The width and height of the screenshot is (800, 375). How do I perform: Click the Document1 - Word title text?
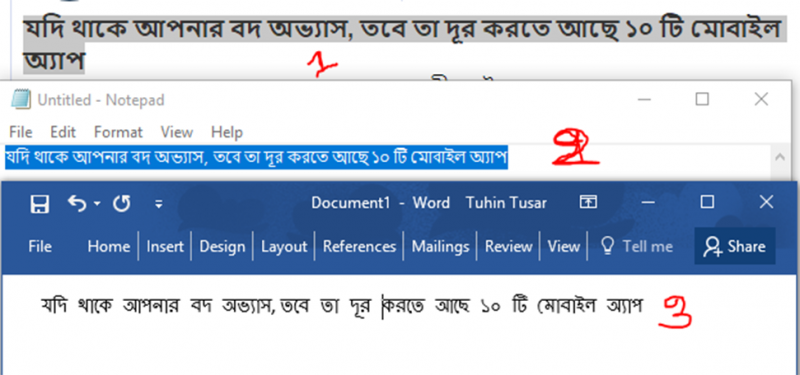click(381, 203)
